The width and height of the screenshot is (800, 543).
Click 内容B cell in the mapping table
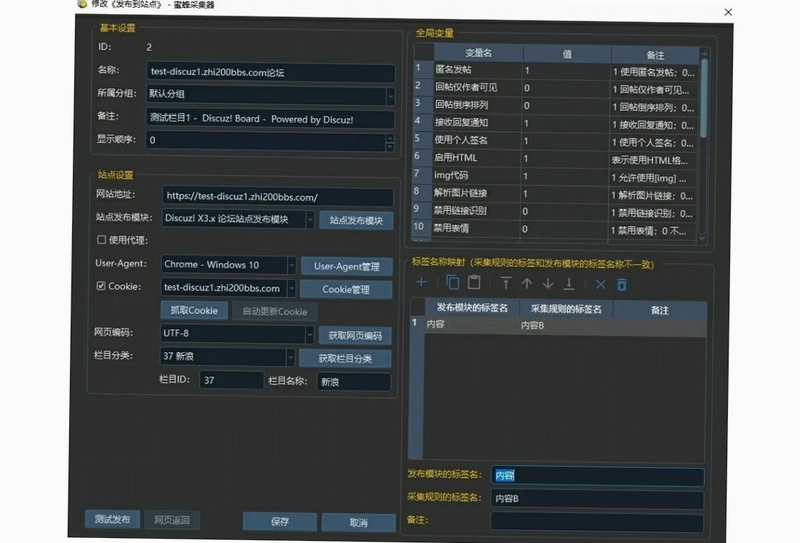(x=566, y=325)
